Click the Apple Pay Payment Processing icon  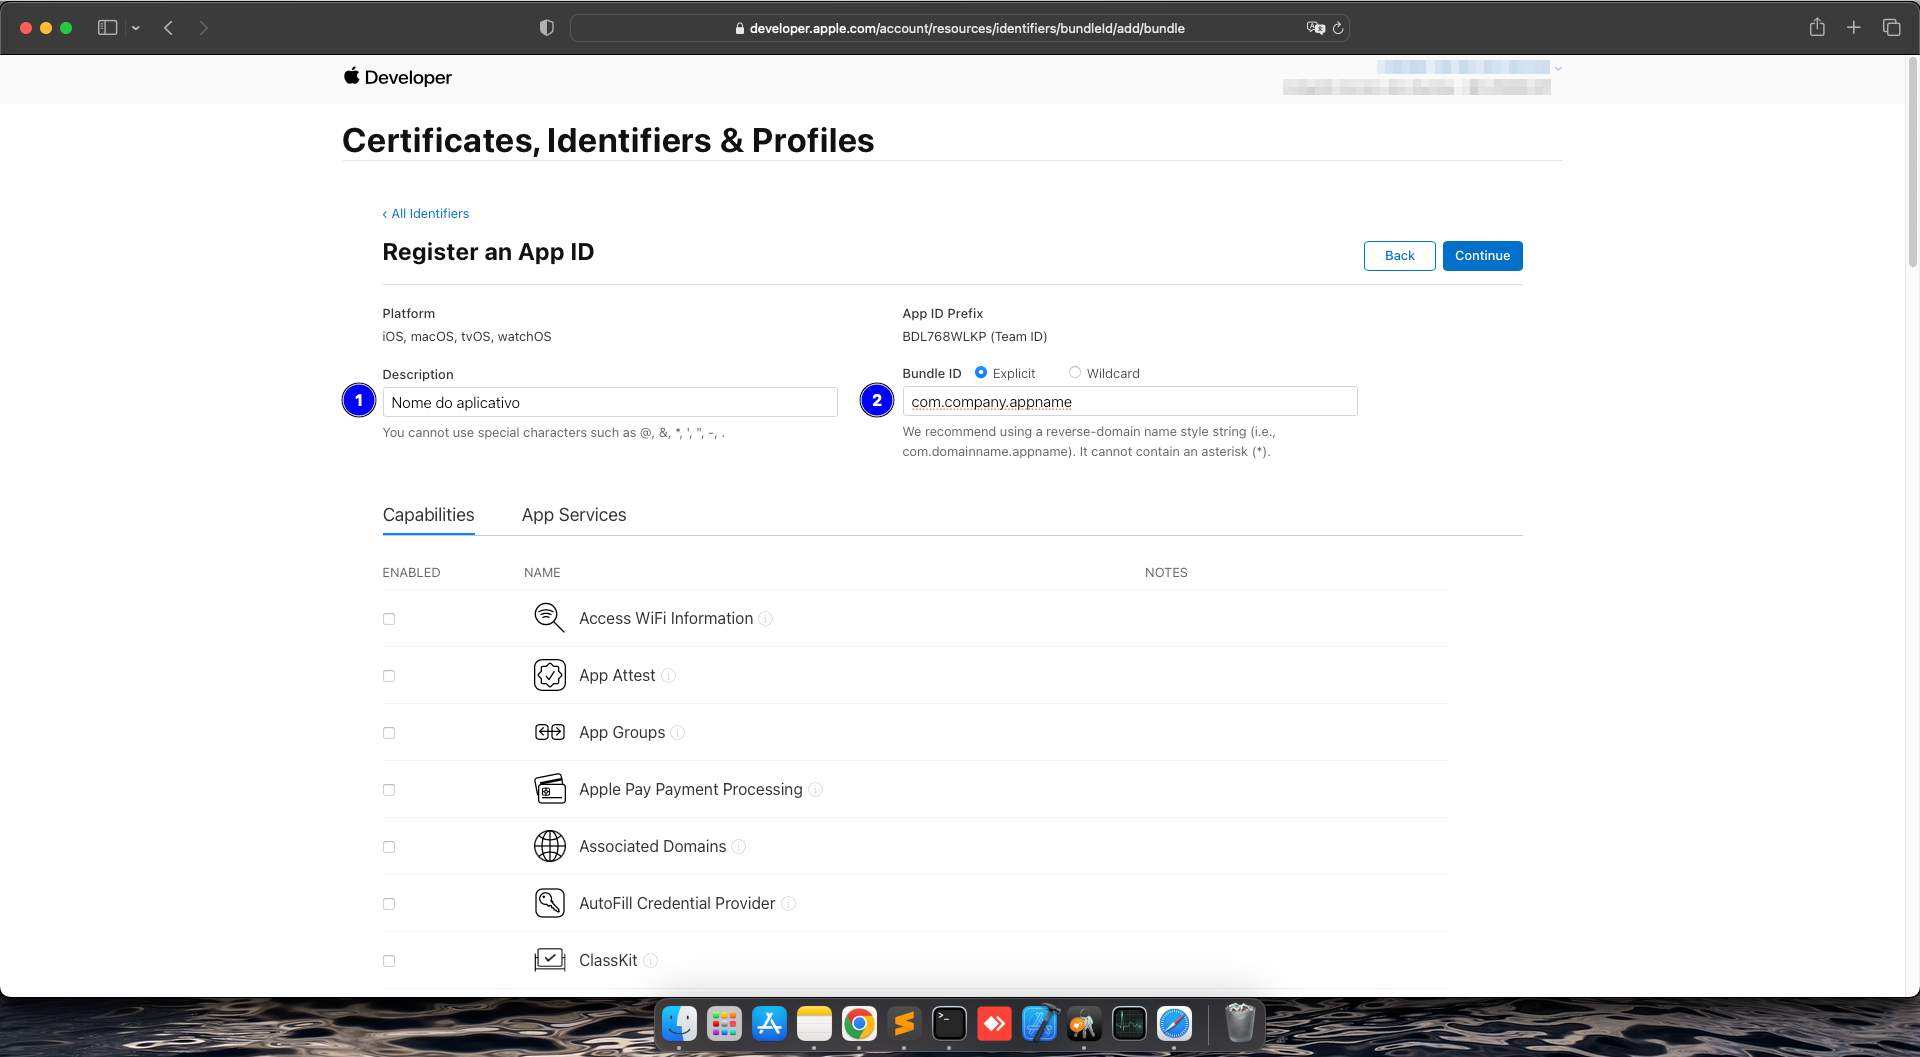[549, 789]
